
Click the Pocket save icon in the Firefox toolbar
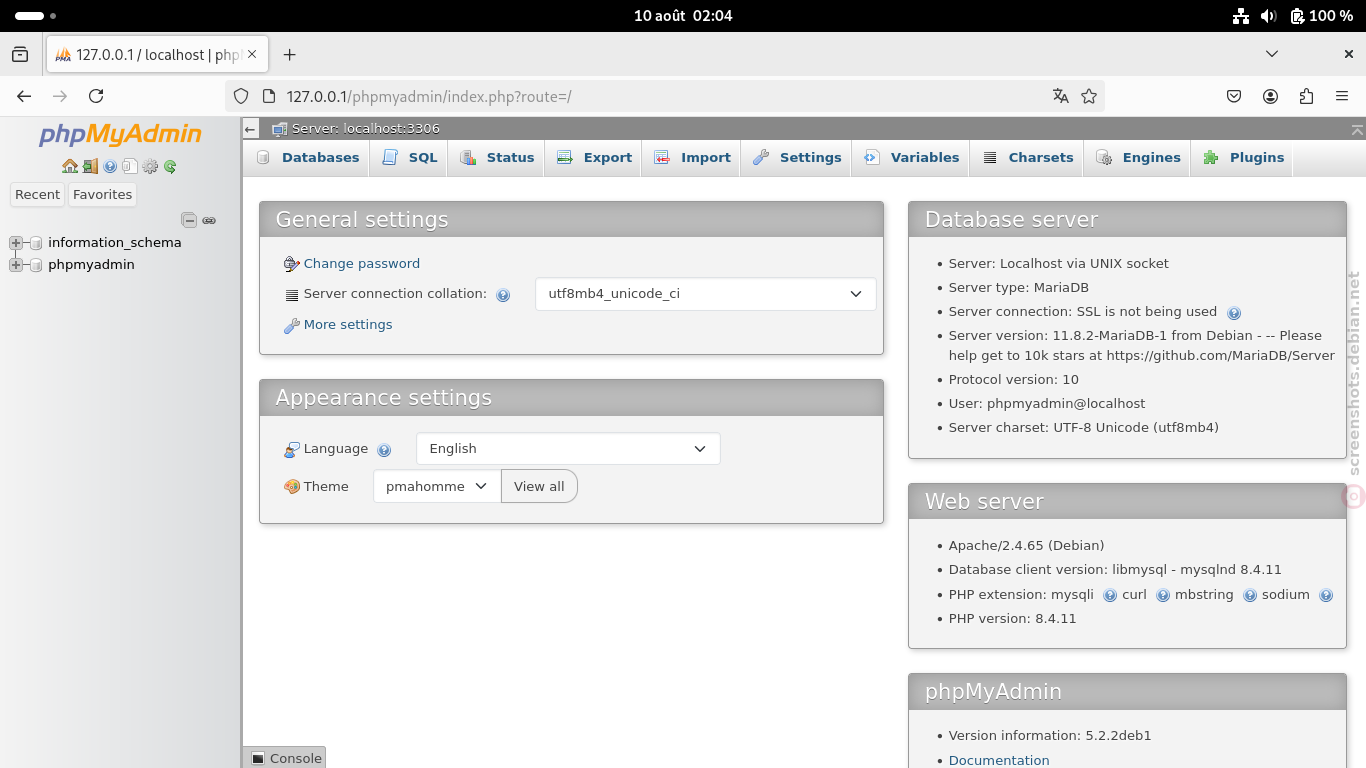tap(1234, 96)
